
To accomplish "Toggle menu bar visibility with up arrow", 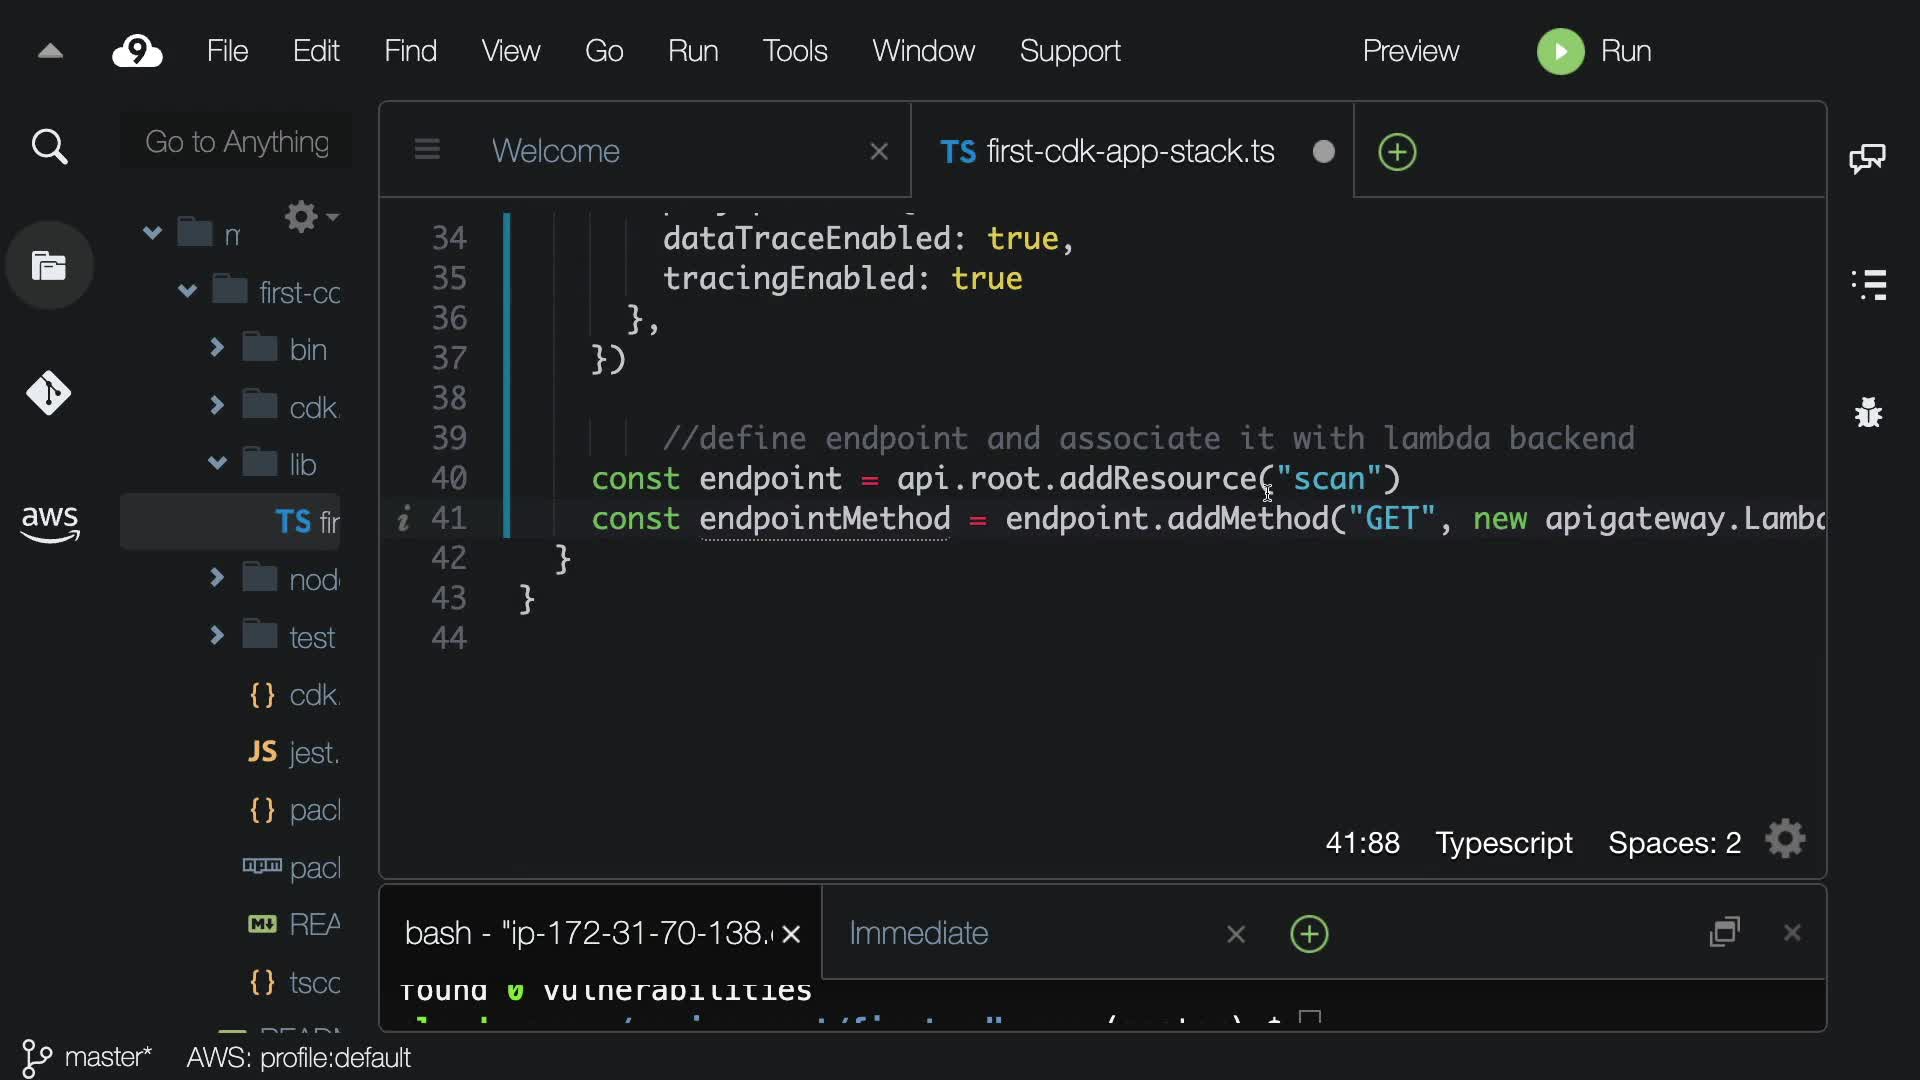I will [x=50, y=51].
